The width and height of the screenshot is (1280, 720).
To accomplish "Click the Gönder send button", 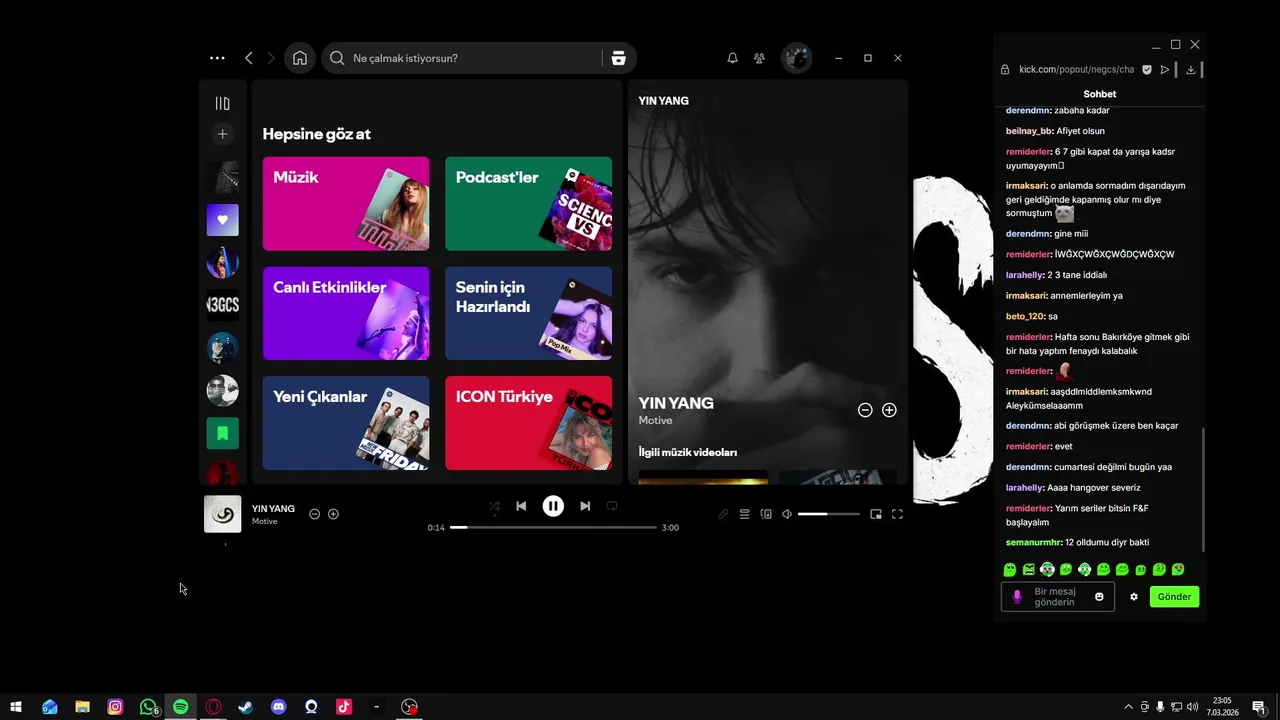I will (1174, 597).
